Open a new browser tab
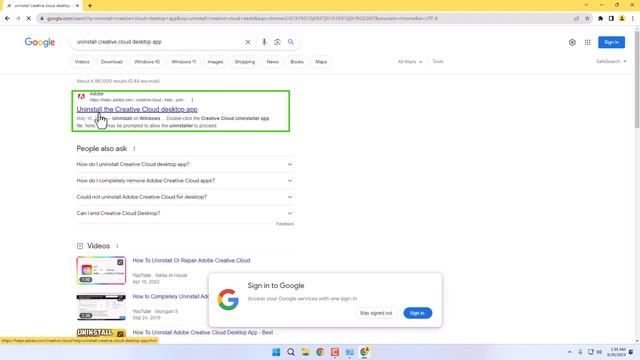This screenshot has width=640, height=360. coord(90,6)
